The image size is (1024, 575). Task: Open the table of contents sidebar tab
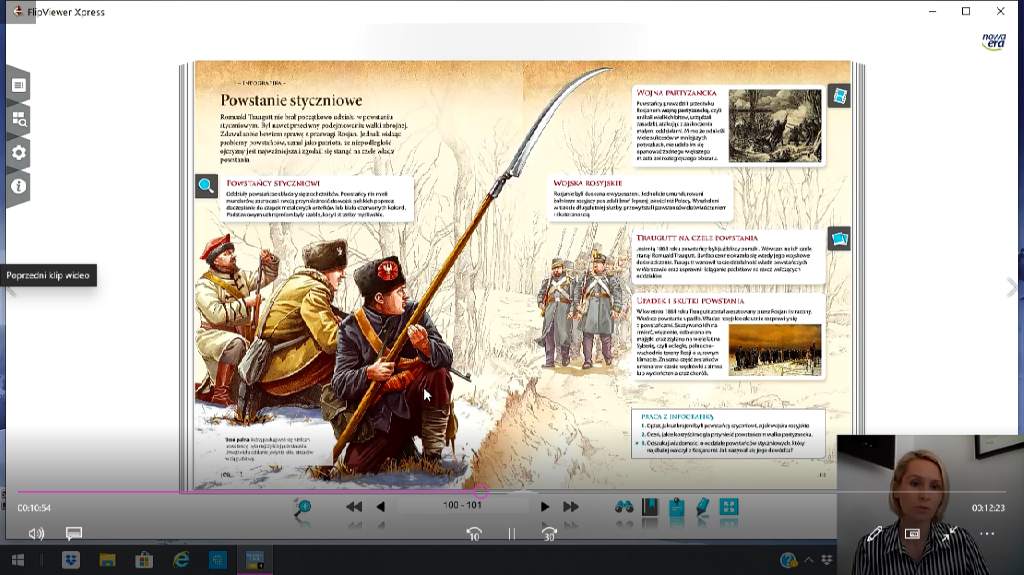point(18,86)
